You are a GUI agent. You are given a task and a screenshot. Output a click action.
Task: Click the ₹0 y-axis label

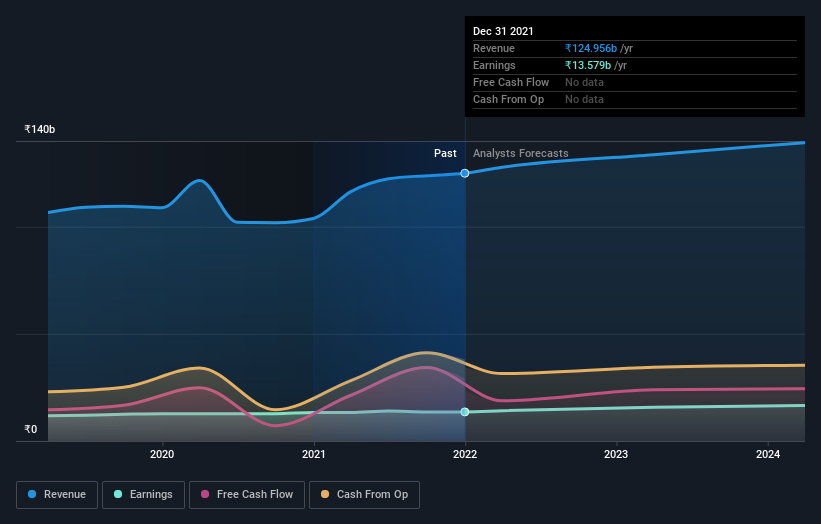coord(31,429)
